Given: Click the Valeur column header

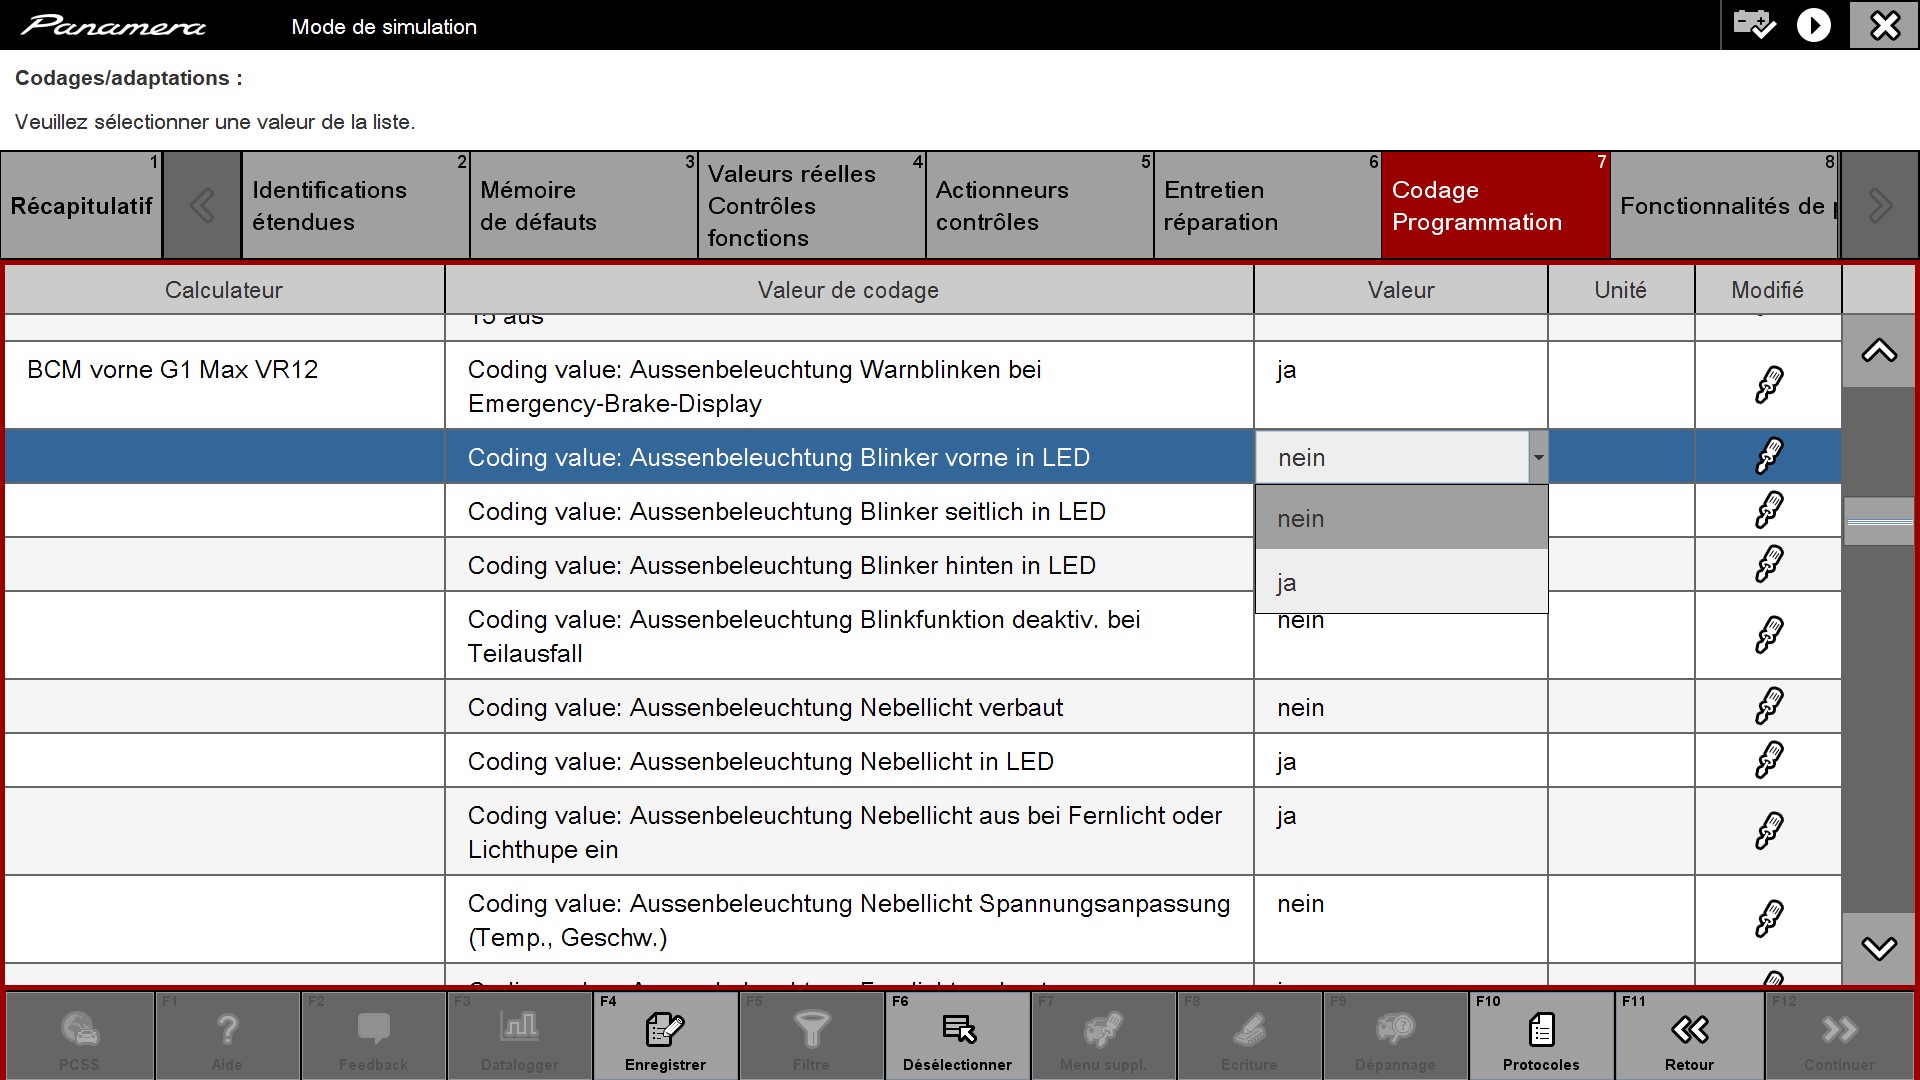Looking at the screenshot, I should [x=1401, y=290].
